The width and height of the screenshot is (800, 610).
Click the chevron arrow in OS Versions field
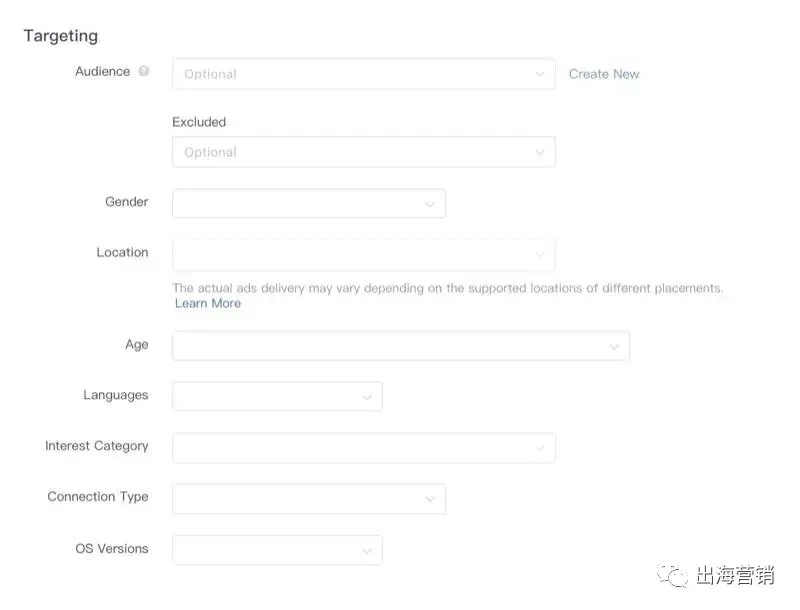367,551
